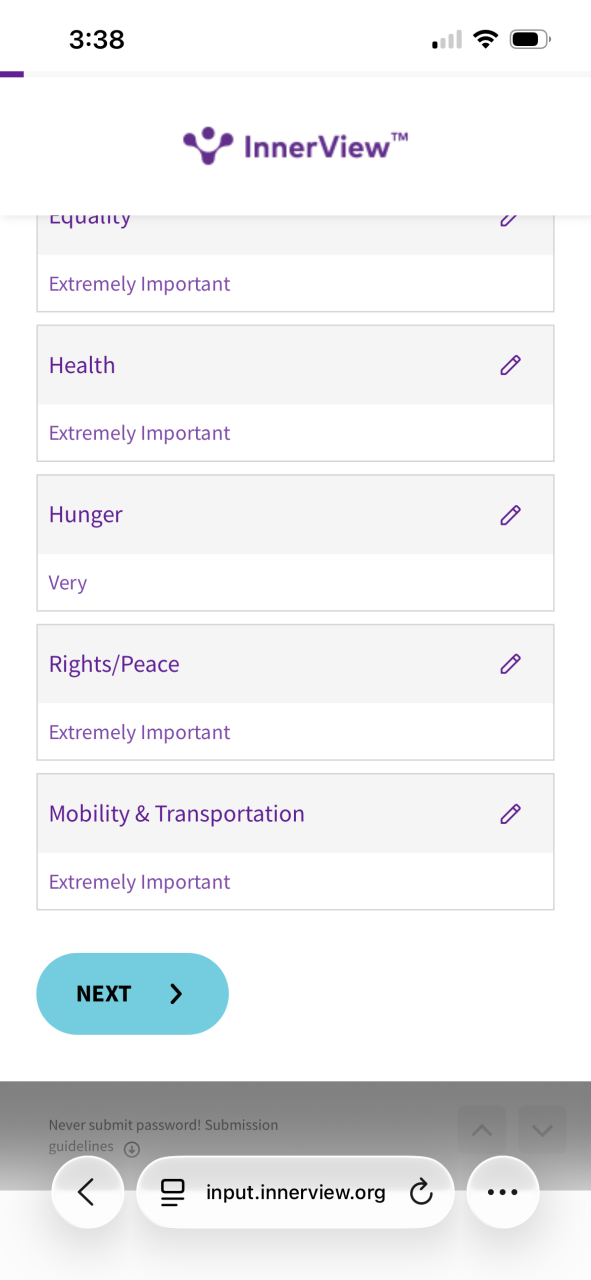Select the Mobility & Transportation heading

click(177, 814)
